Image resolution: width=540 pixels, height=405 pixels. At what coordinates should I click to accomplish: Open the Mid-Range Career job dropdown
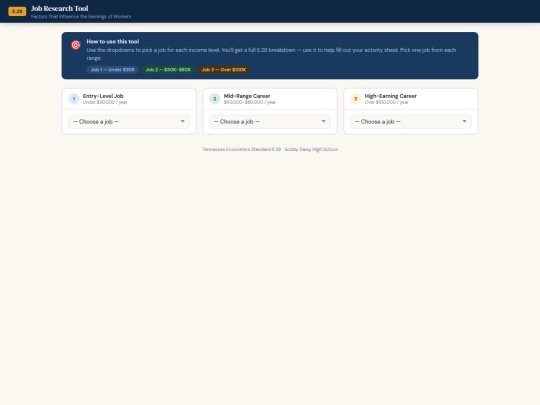tap(270, 122)
